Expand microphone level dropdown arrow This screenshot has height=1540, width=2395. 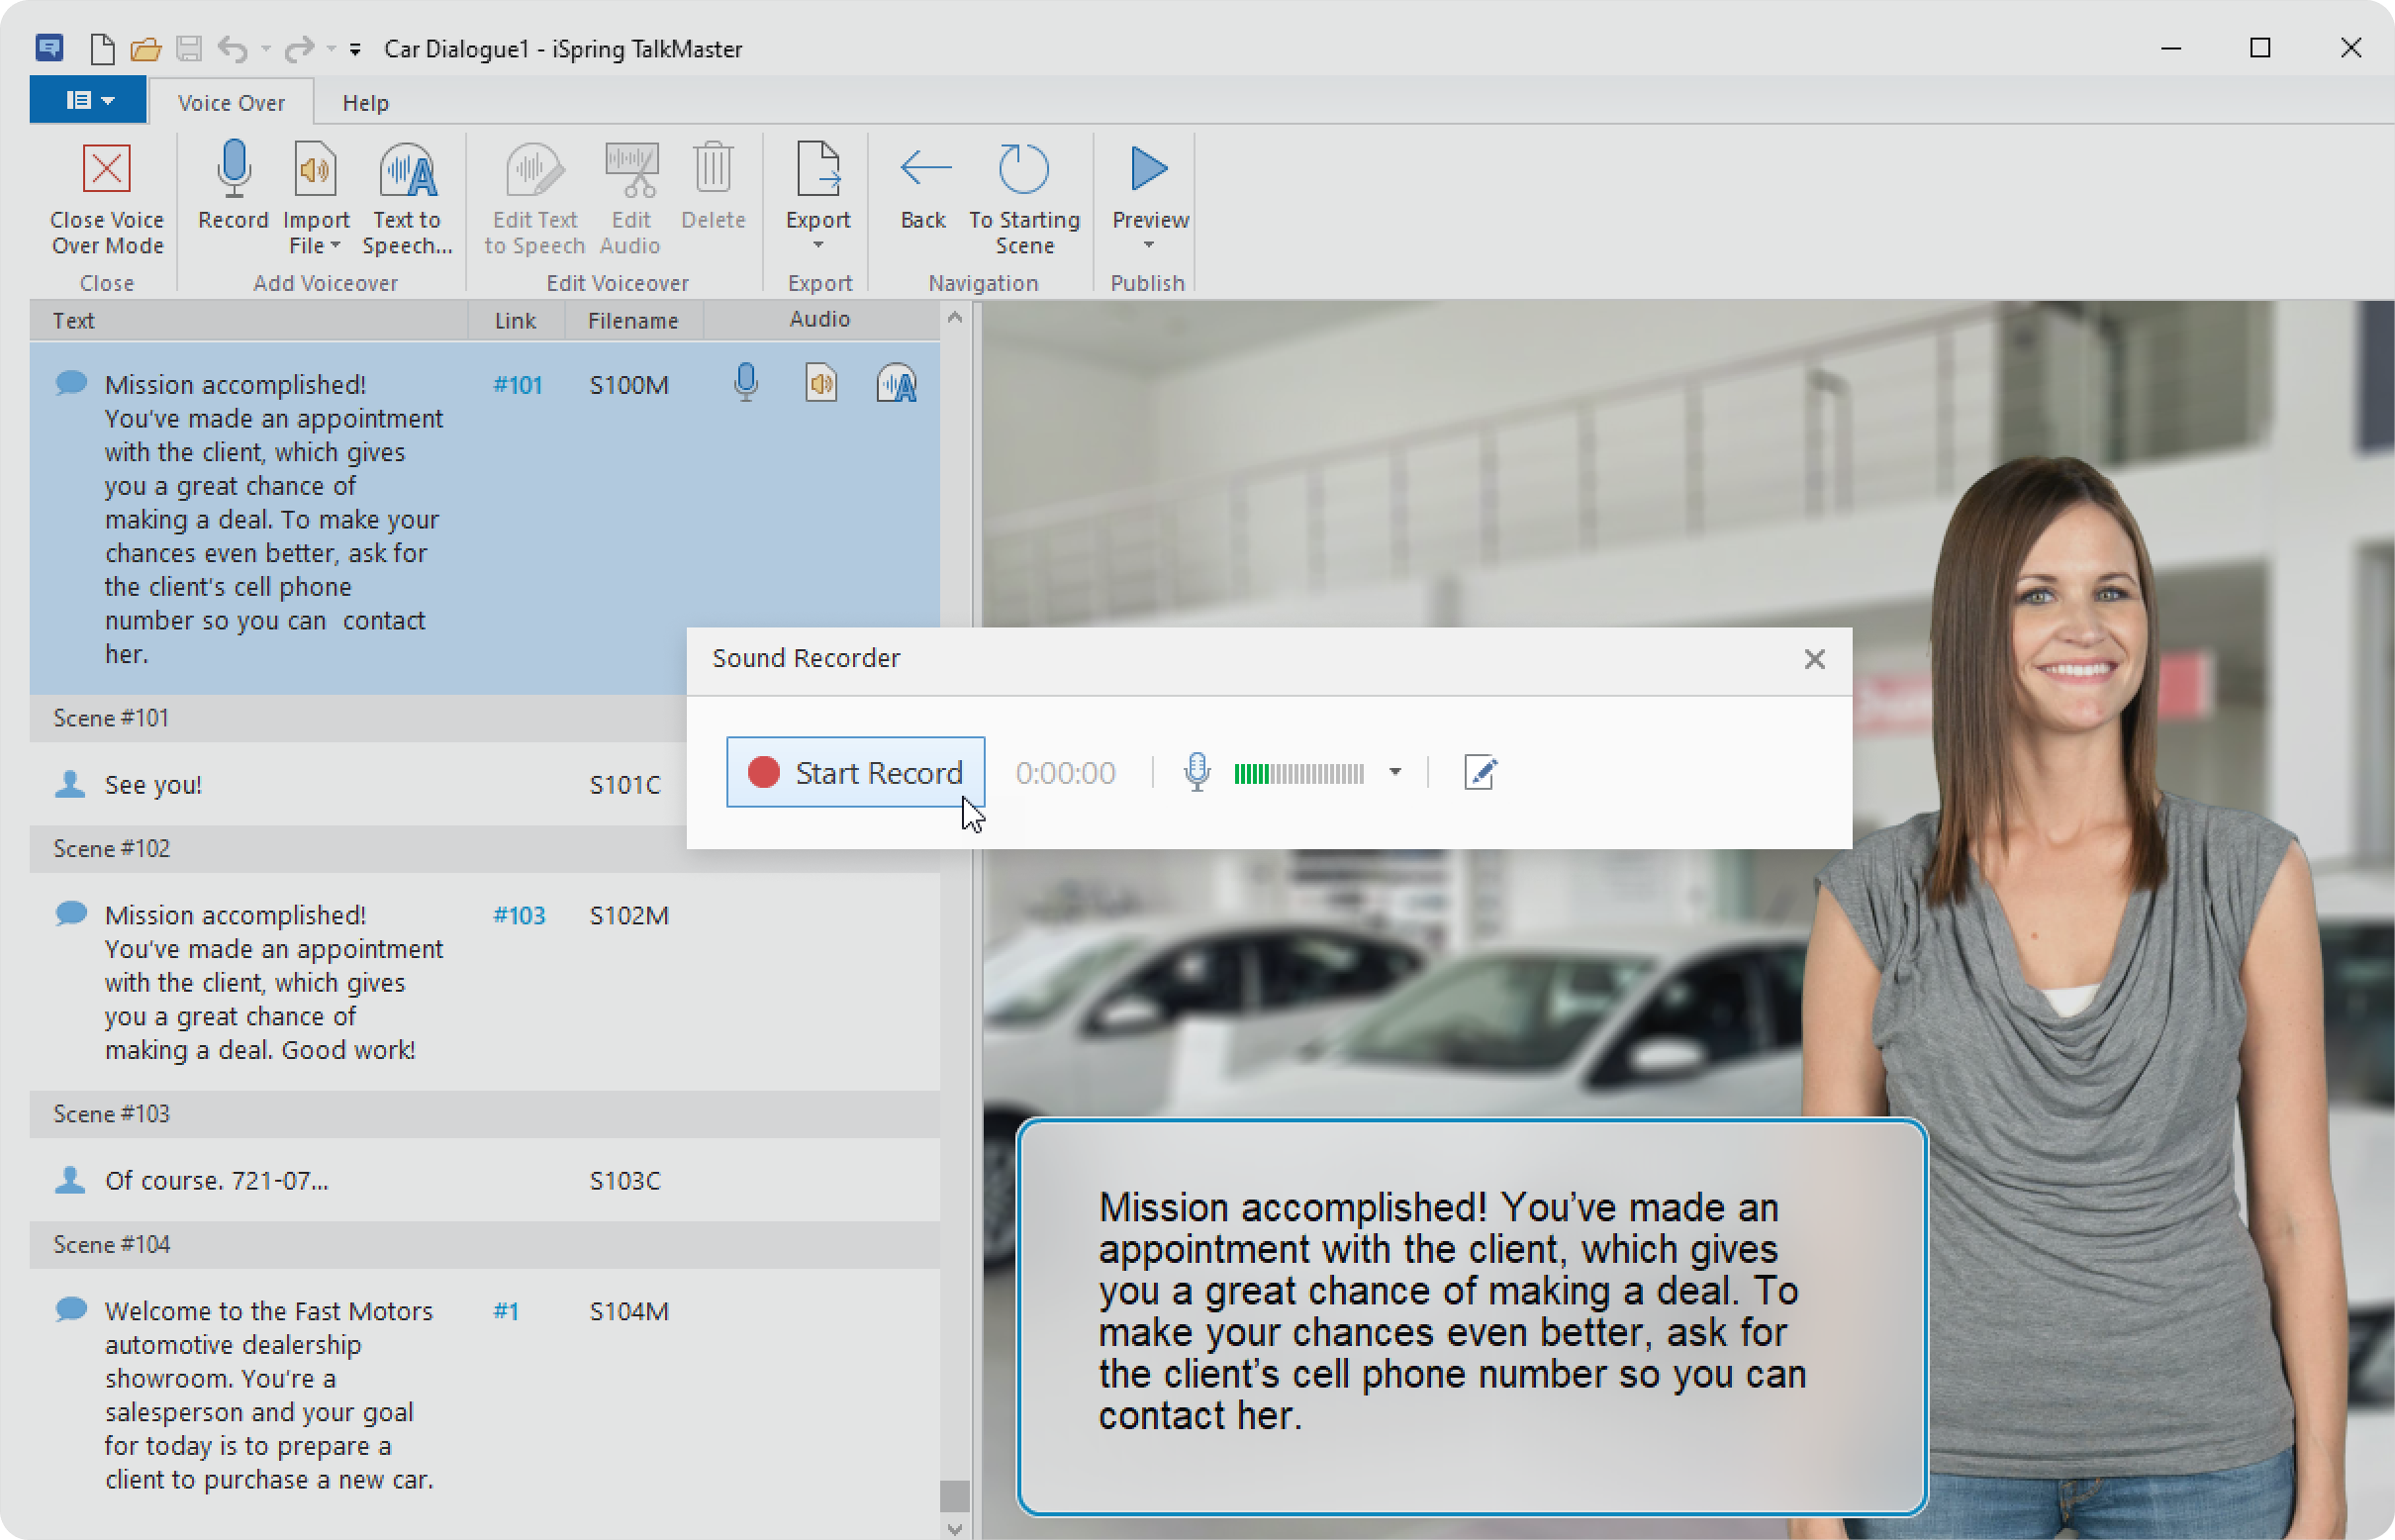(x=1394, y=773)
